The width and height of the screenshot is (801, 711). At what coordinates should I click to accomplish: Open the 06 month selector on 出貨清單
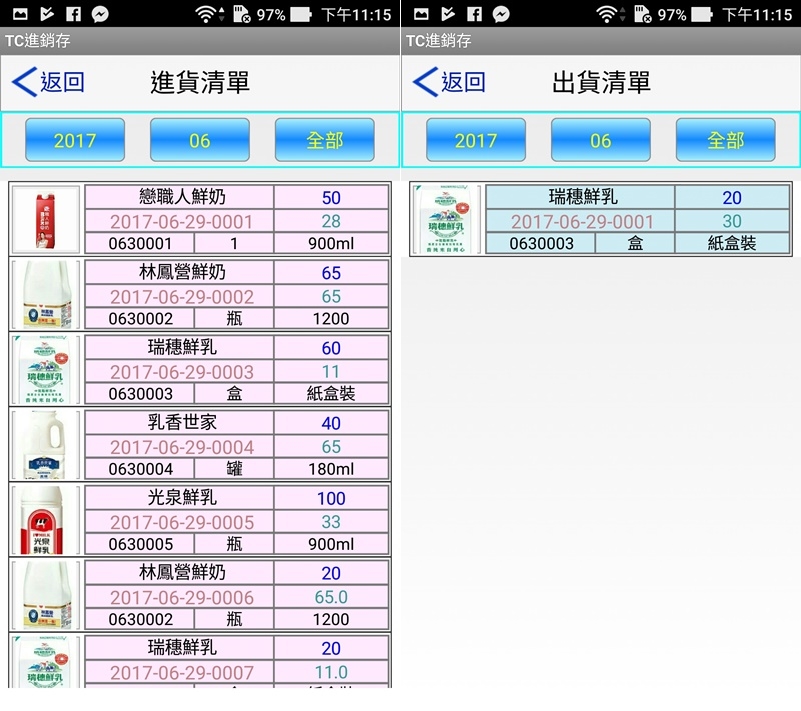(601, 140)
